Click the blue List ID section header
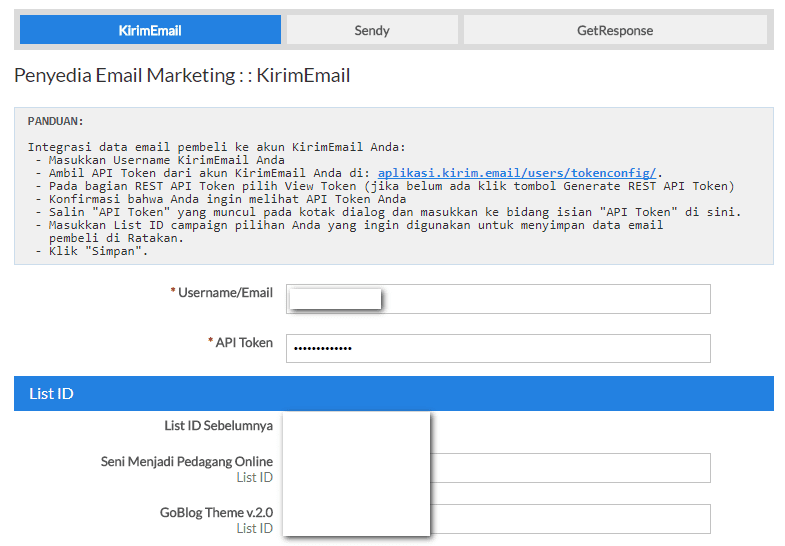 393,393
